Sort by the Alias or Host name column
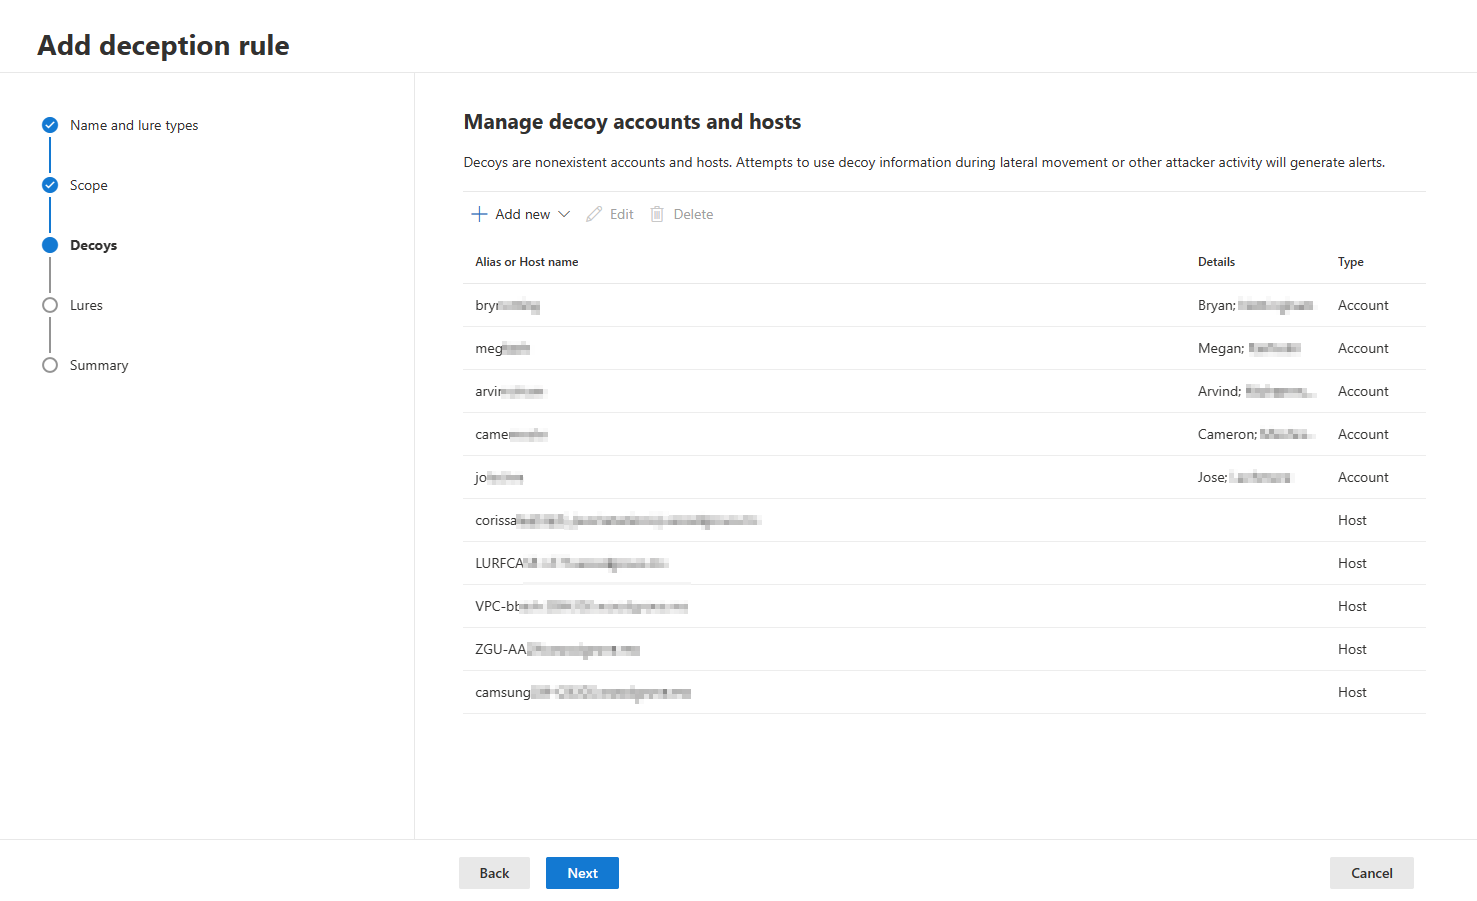 pyautogui.click(x=527, y=262)
